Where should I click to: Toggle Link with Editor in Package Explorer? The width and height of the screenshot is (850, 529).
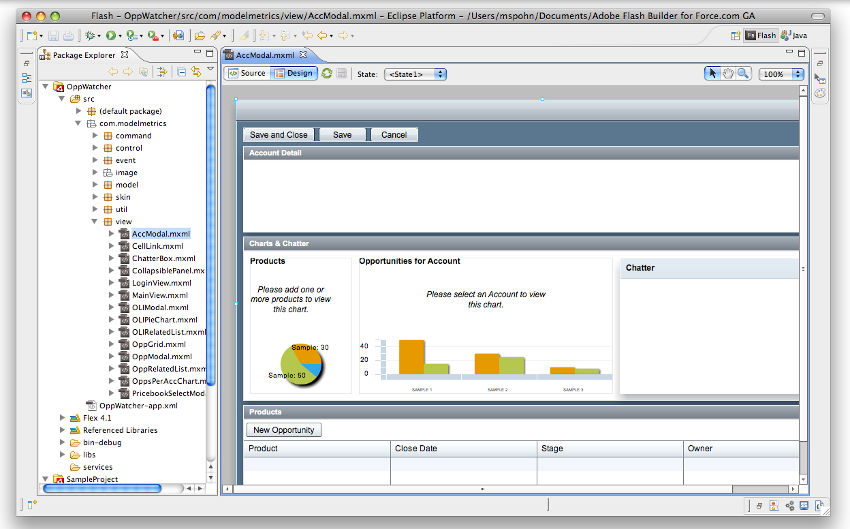pyautogui.click(x=196, y=72)
